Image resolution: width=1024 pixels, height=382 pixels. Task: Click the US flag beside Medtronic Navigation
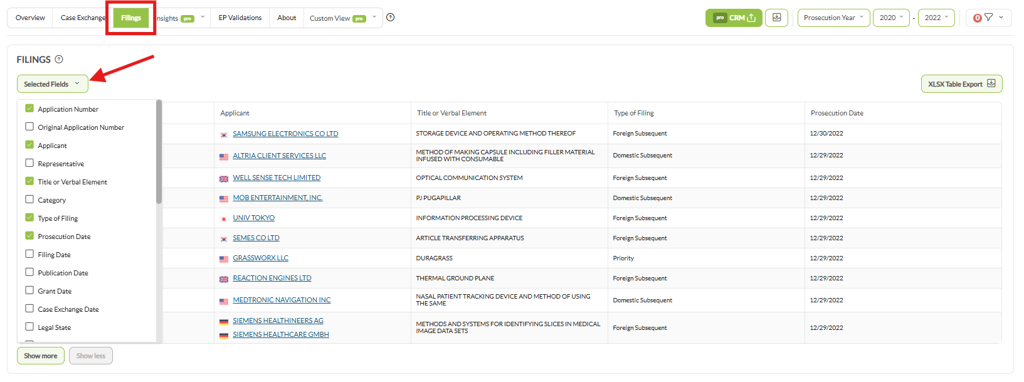pyautogui.click(x=224, y=301)
